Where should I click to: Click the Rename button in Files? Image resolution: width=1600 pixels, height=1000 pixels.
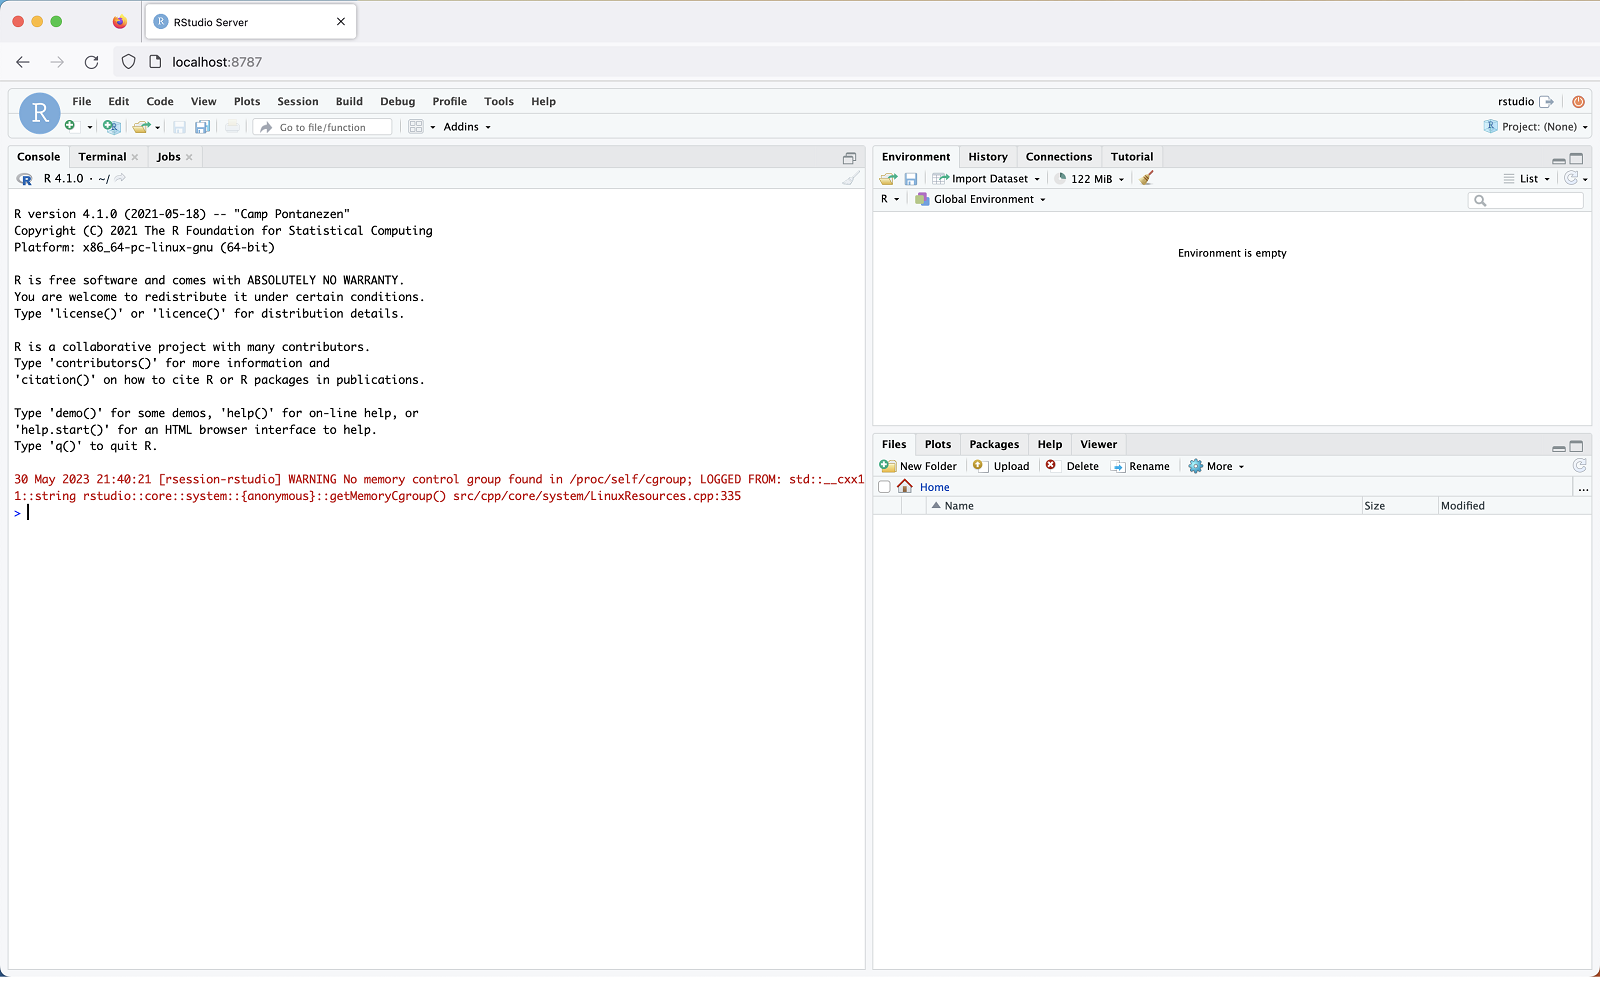click(x=1140, y=467)
